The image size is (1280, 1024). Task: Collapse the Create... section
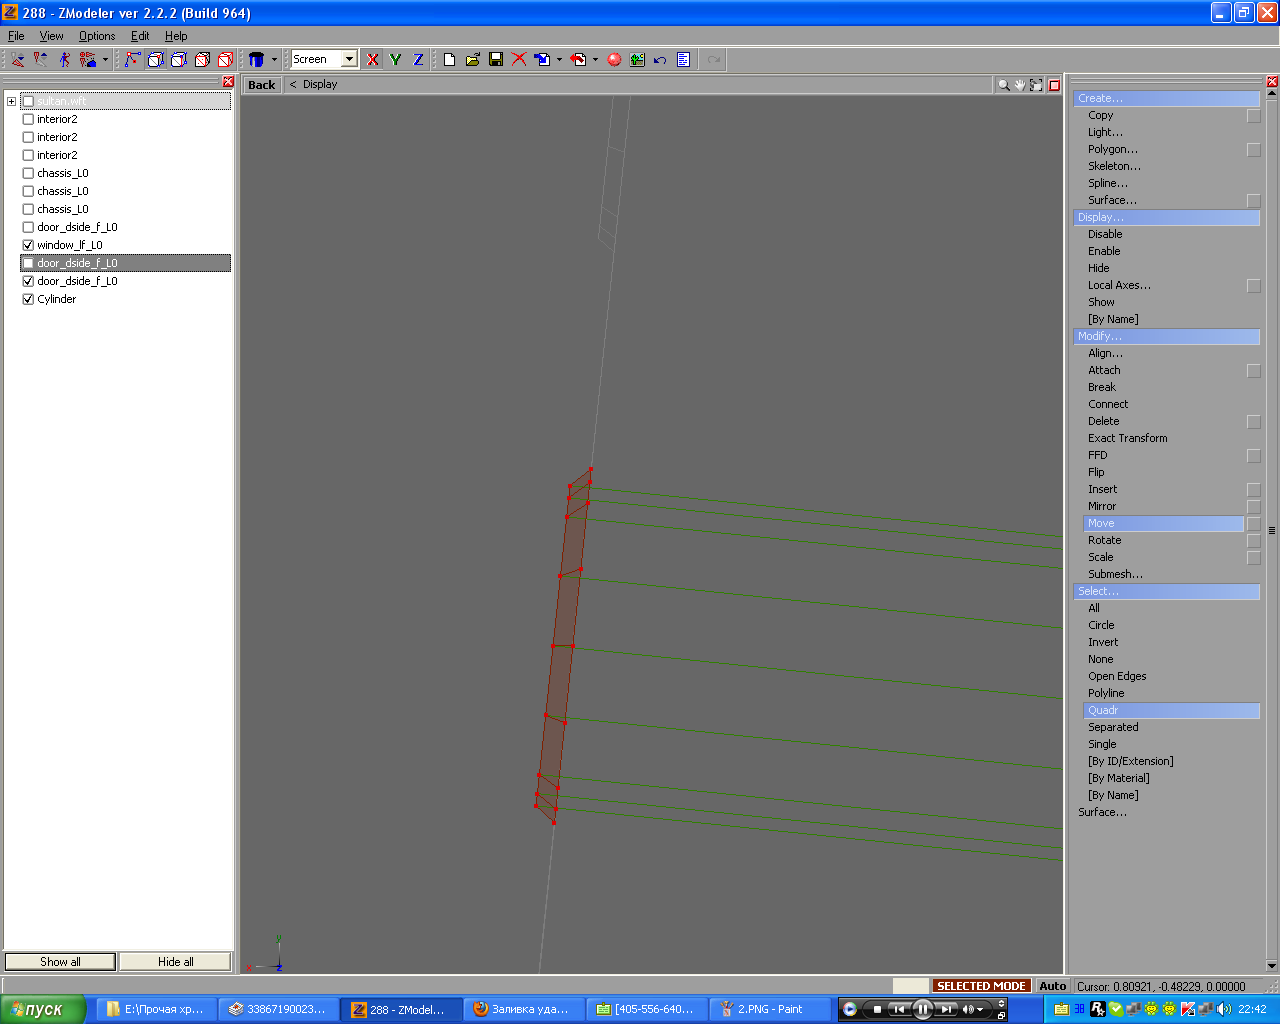(x=1166, y=98)
